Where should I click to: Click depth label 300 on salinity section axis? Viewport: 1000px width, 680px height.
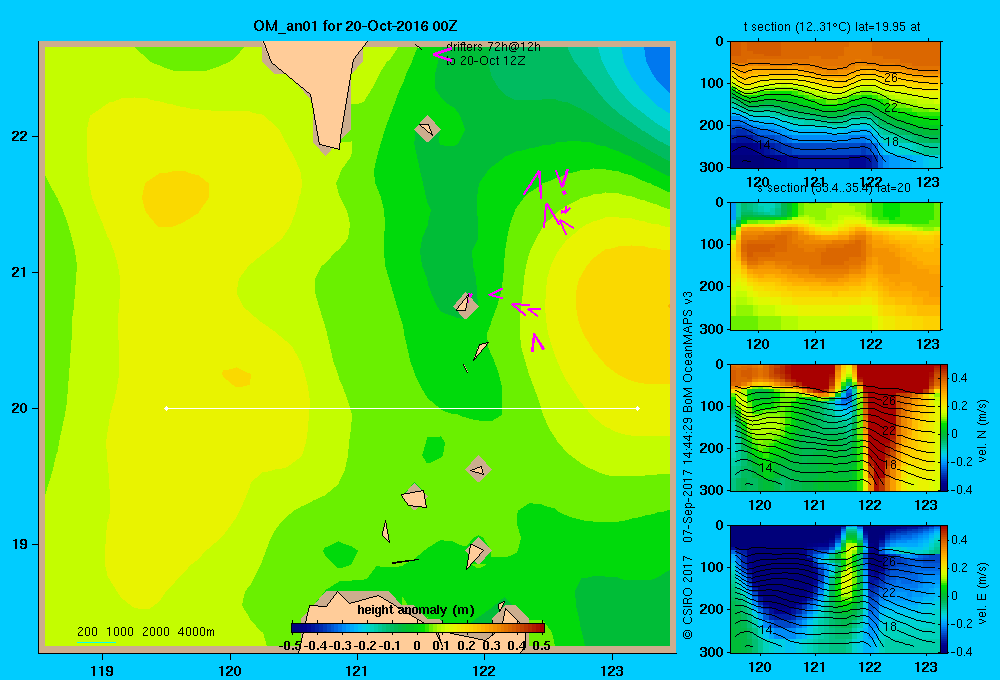coord(711,329)
